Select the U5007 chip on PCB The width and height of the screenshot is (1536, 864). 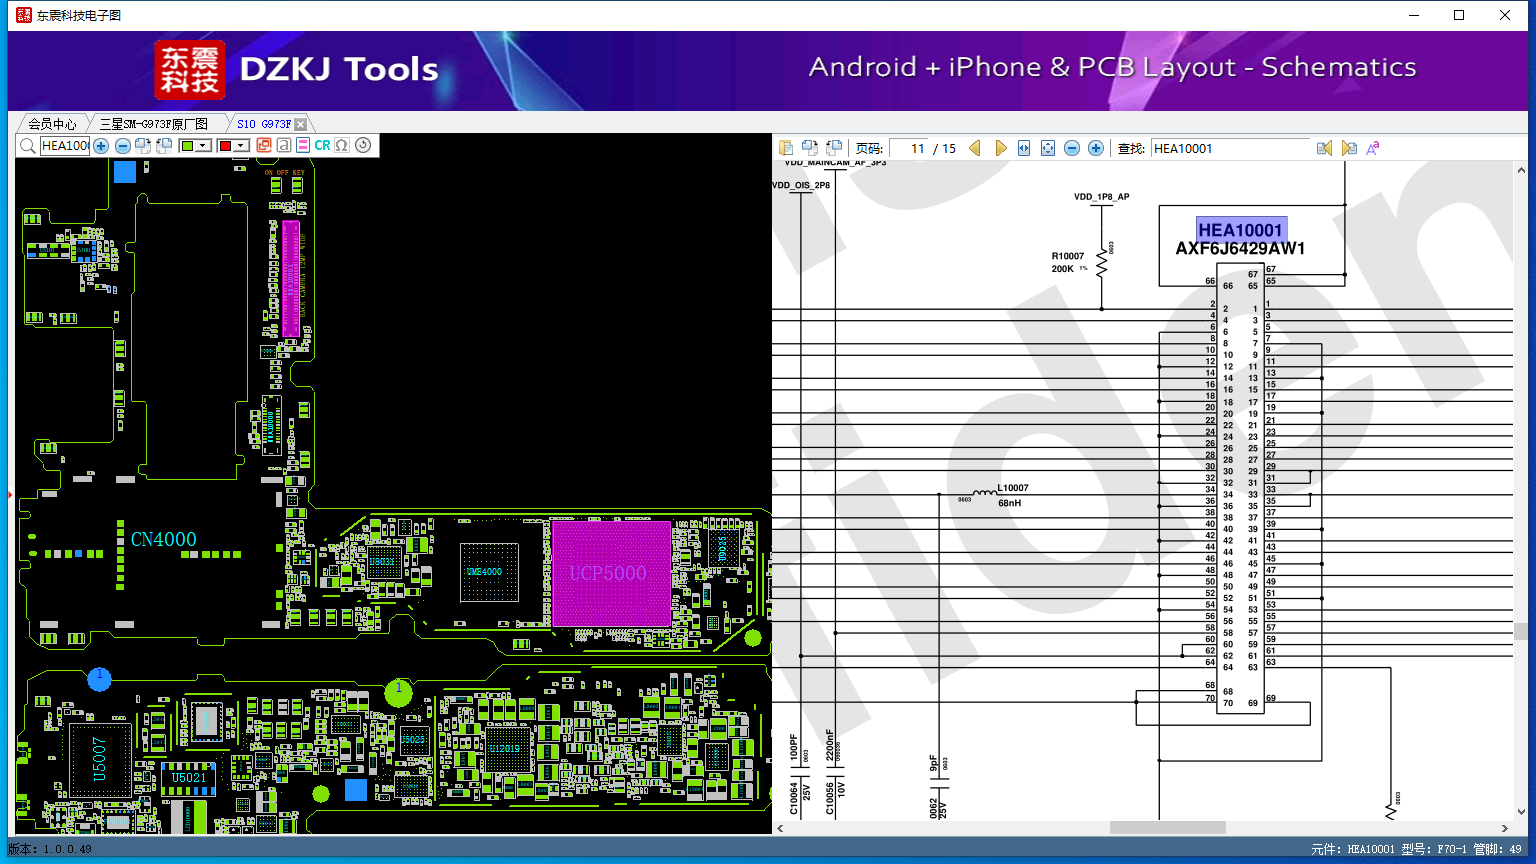coord(99,760)
